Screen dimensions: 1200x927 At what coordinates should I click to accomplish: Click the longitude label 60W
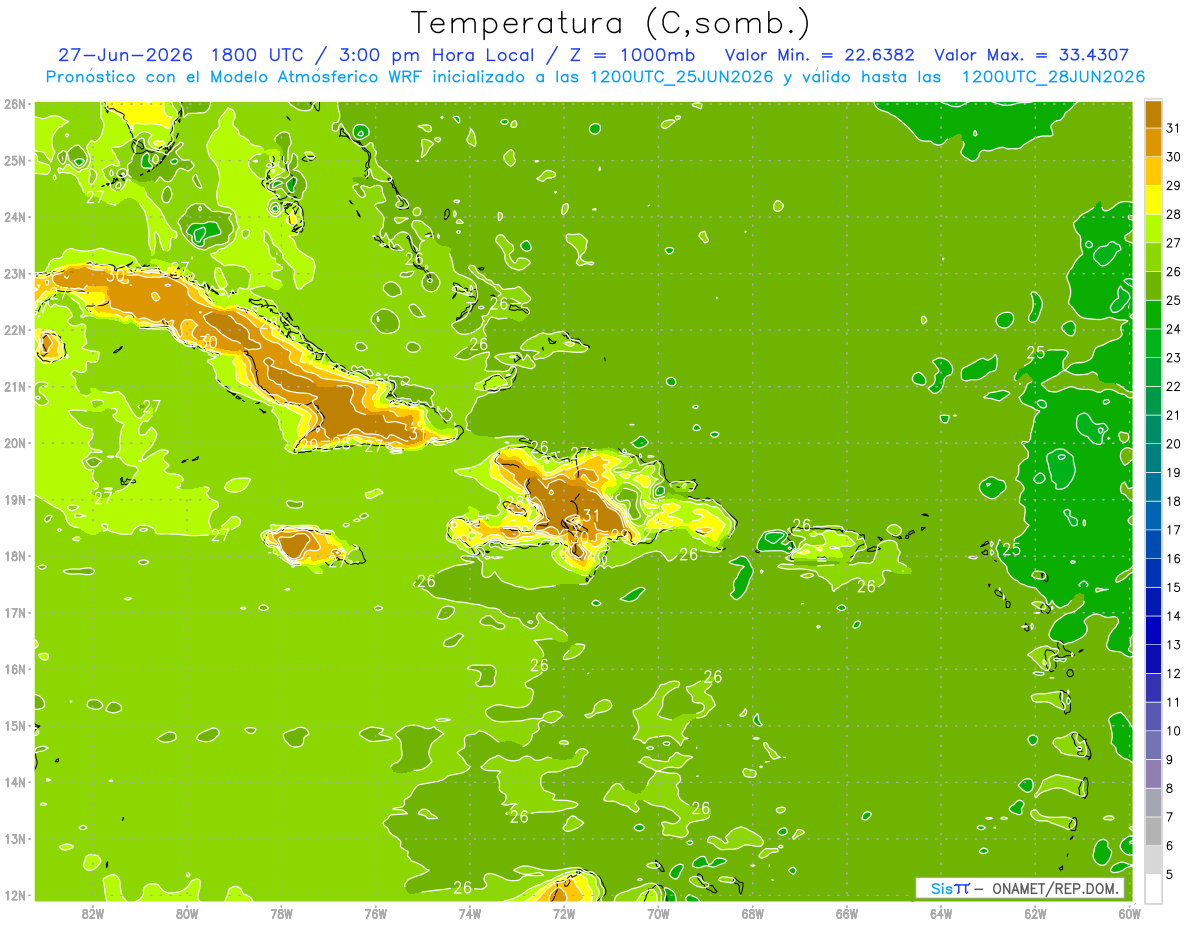click(x=1129, y=913)
